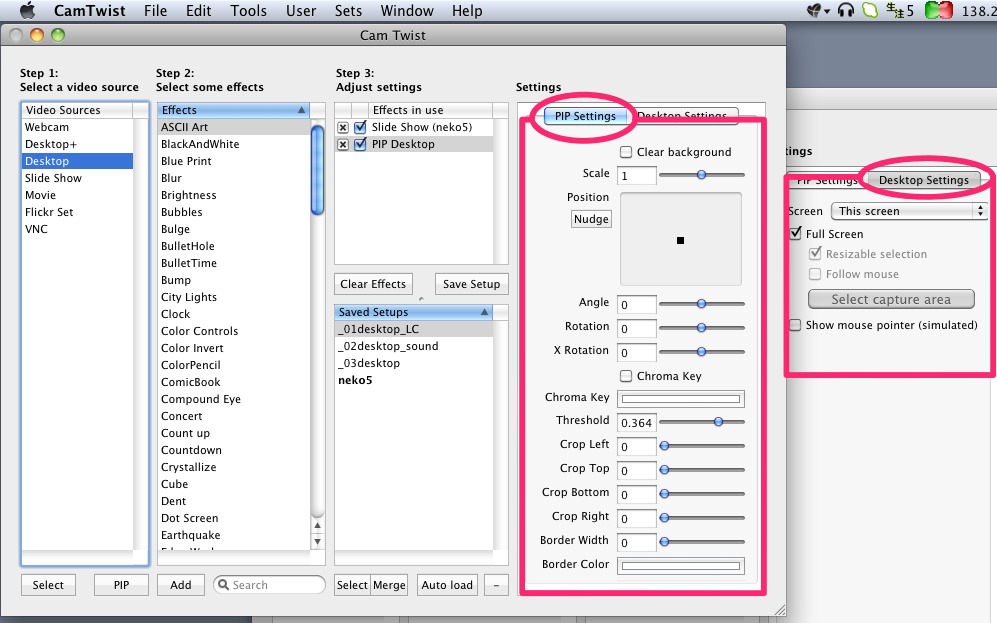Open the Screen dropdown 'This screen'

[909, 211]
